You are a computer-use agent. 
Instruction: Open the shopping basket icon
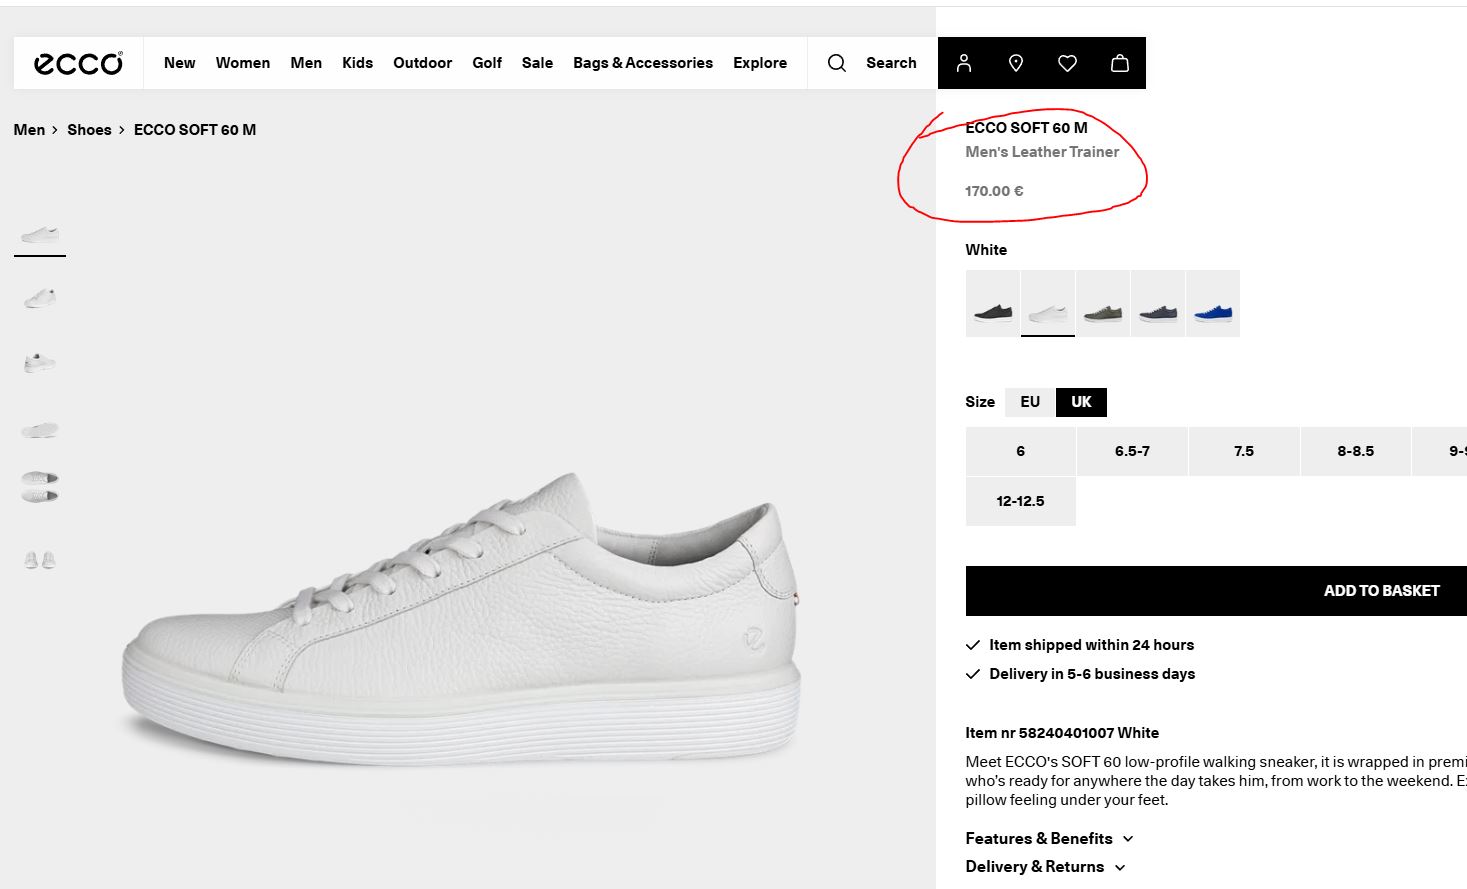click(1120, 63)
